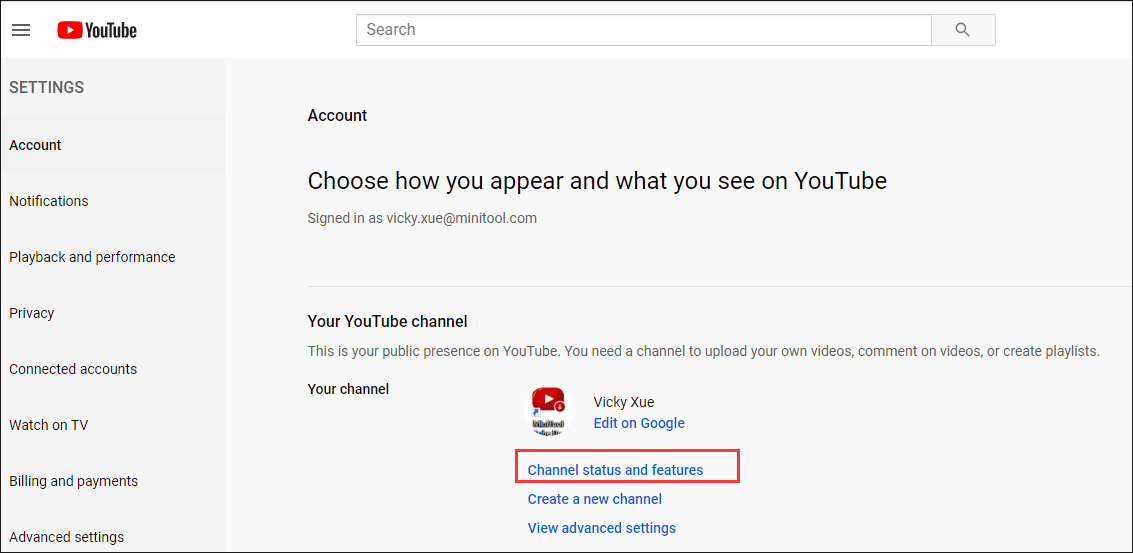Click the Vicky Xue channel avatar

(549, 411)
